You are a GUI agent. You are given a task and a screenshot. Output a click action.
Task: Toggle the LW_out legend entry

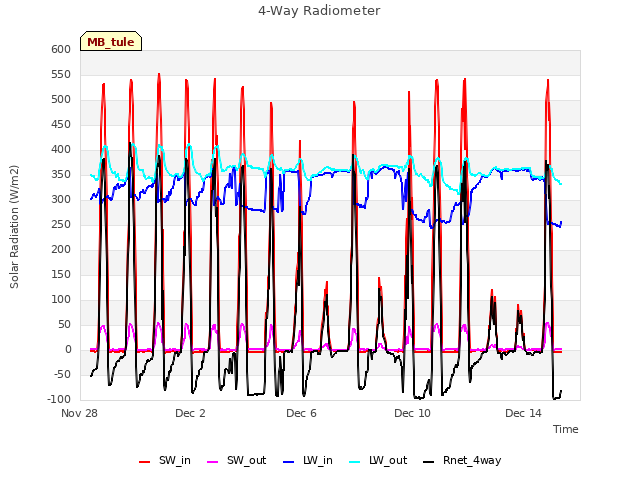click(378, 460)
